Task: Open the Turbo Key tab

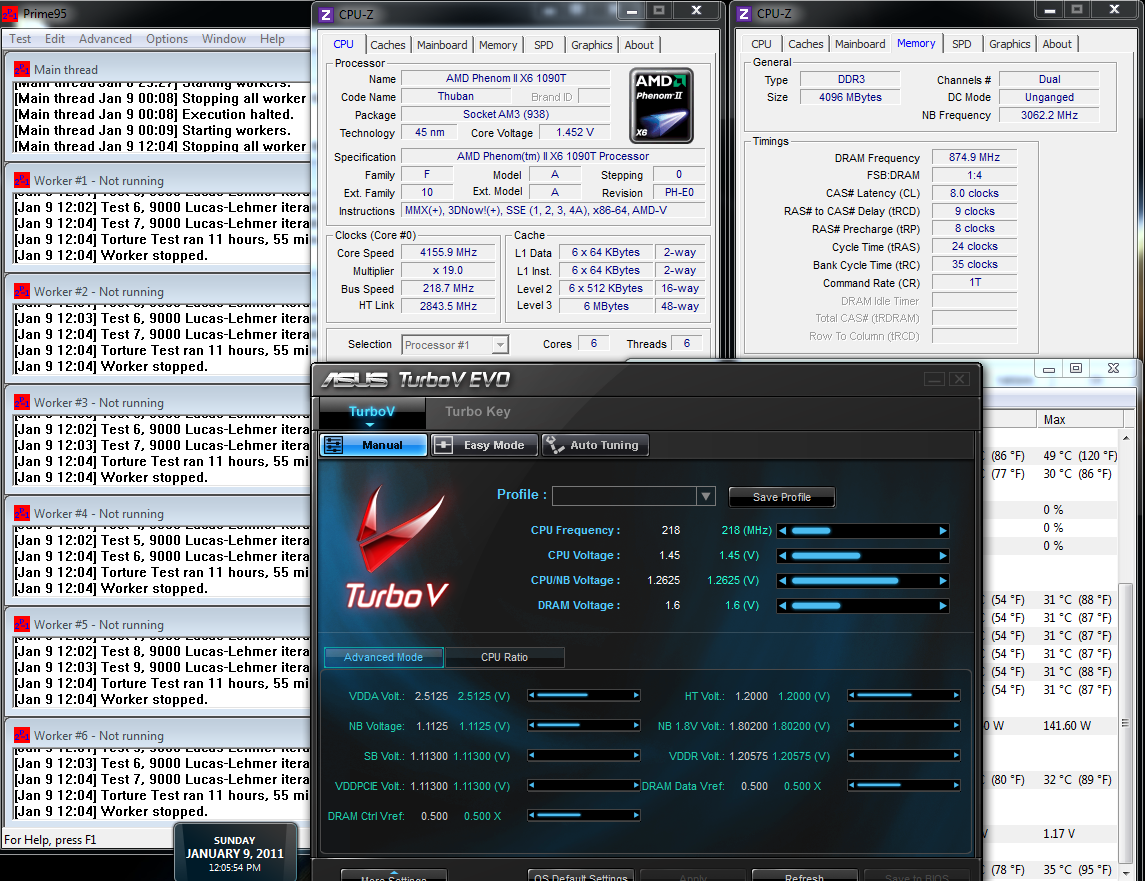Action: click(x=477, y=412)
